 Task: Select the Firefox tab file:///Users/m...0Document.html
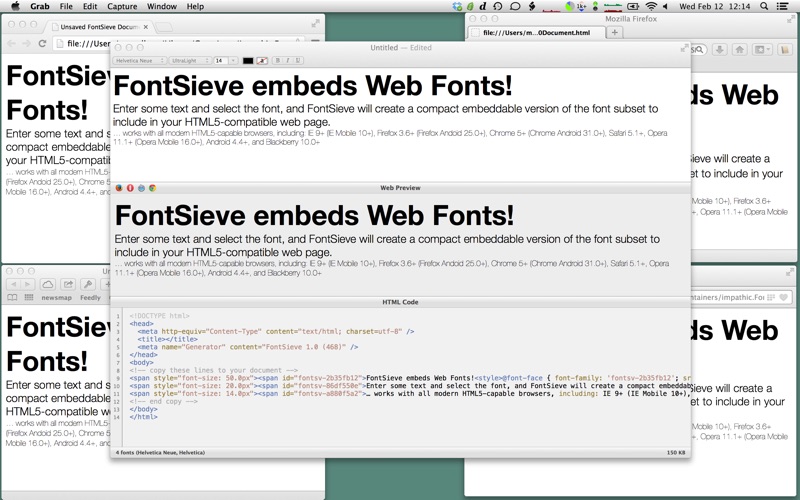(x=536, y=32)
